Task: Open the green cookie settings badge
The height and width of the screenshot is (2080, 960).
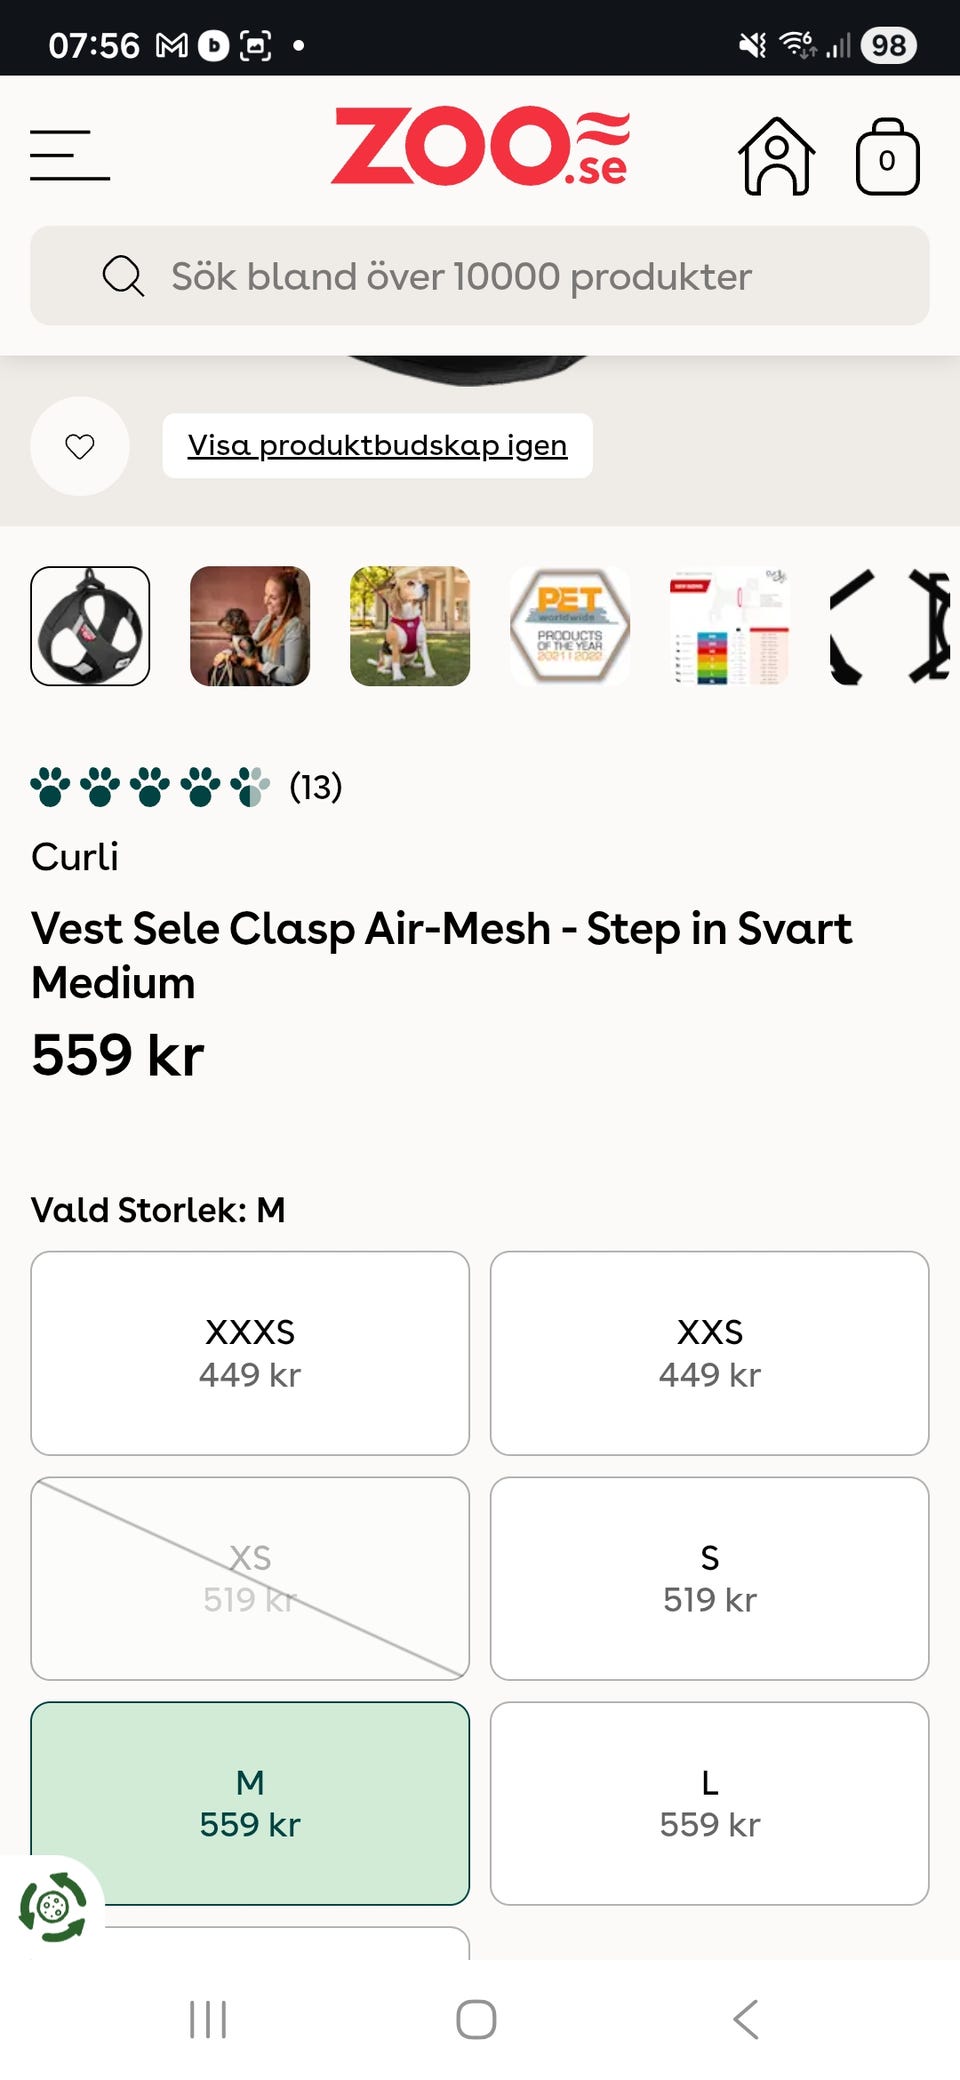Action: click(52, 1907)
